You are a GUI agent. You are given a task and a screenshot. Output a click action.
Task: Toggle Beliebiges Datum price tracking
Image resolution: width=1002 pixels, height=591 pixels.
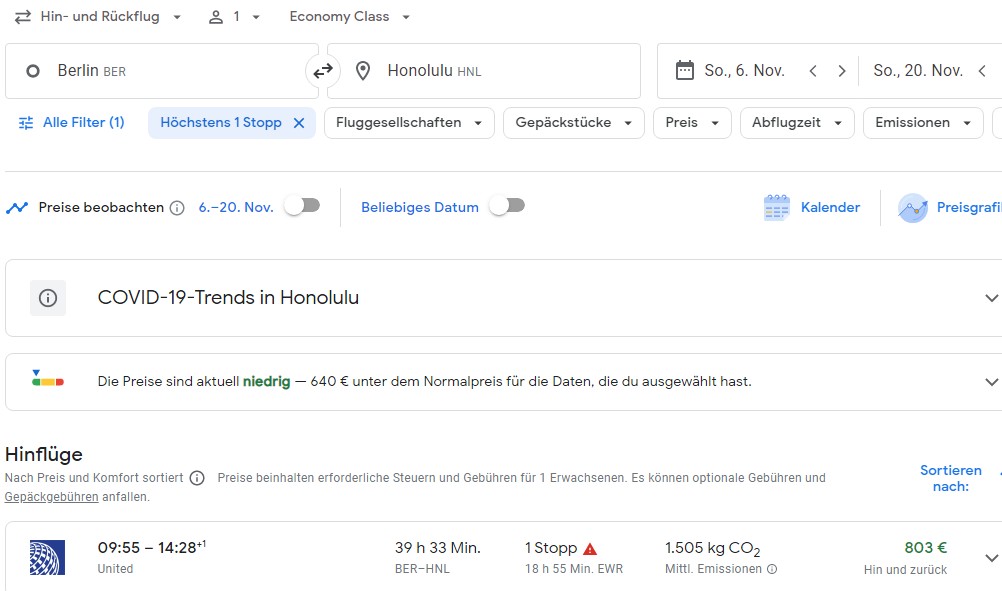[506, 206]
